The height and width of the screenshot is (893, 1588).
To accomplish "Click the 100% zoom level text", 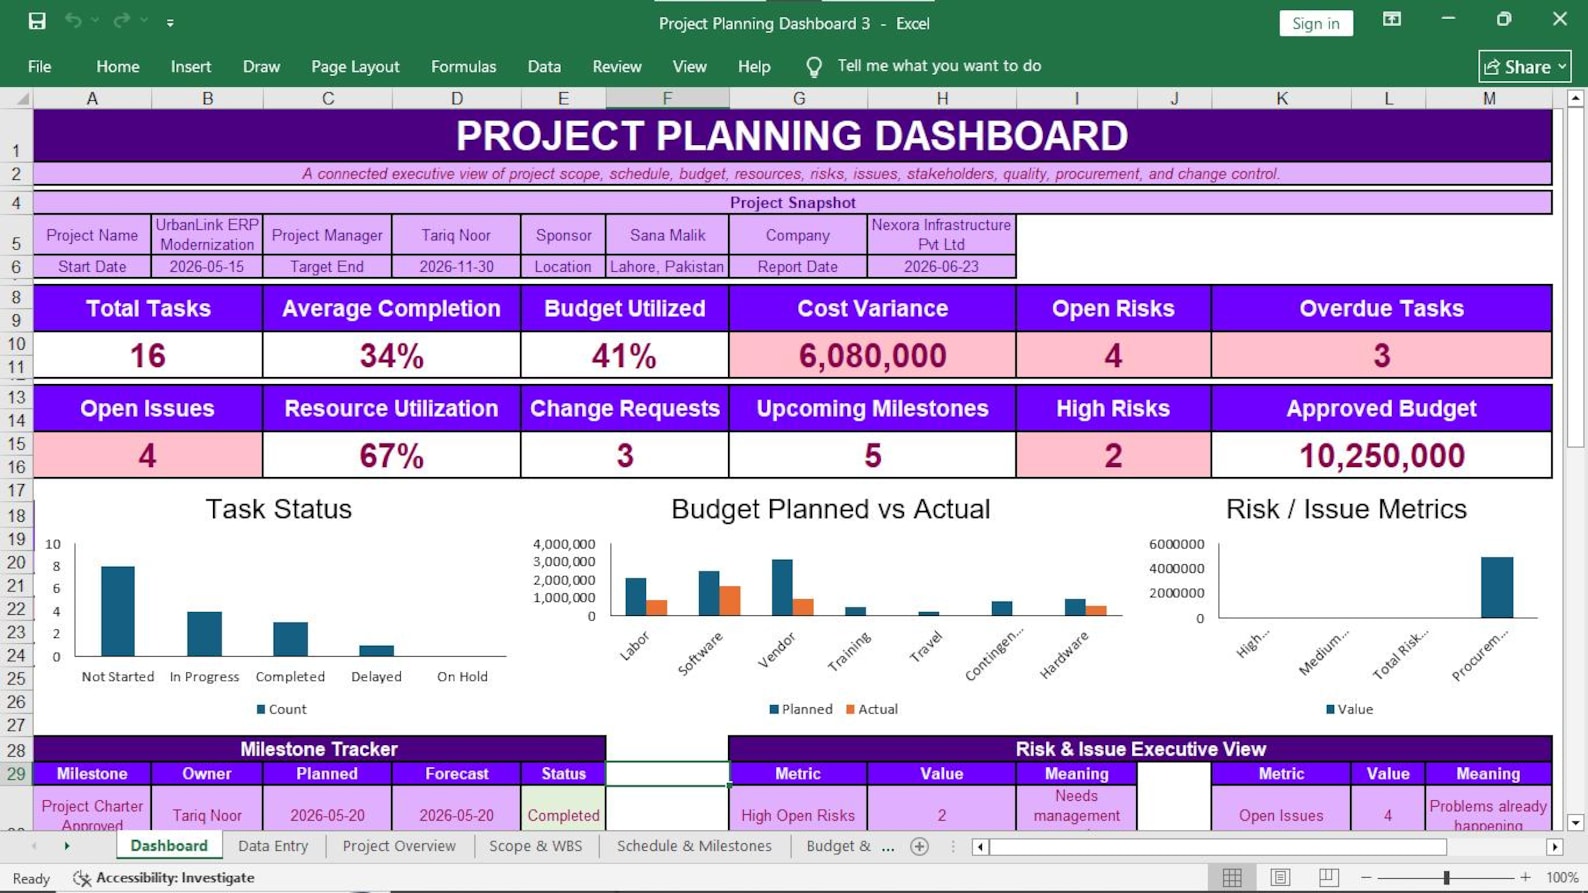I will tap(1562, 878).
